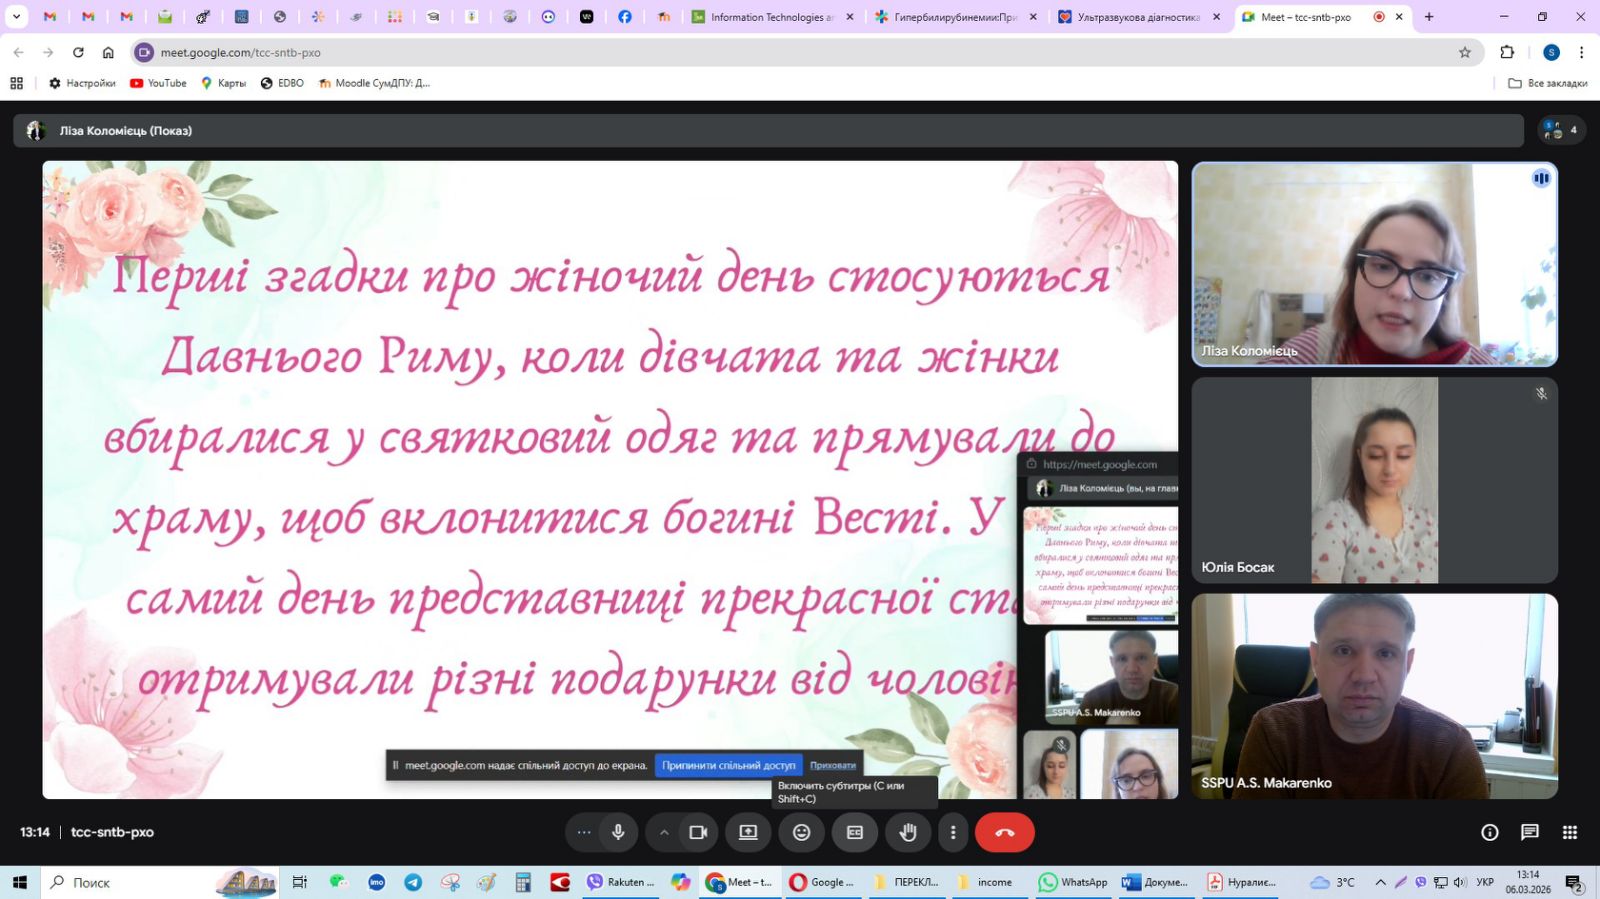Open the chat with everyone icon
The image size is (1600, 899).
coord(1530,832)
